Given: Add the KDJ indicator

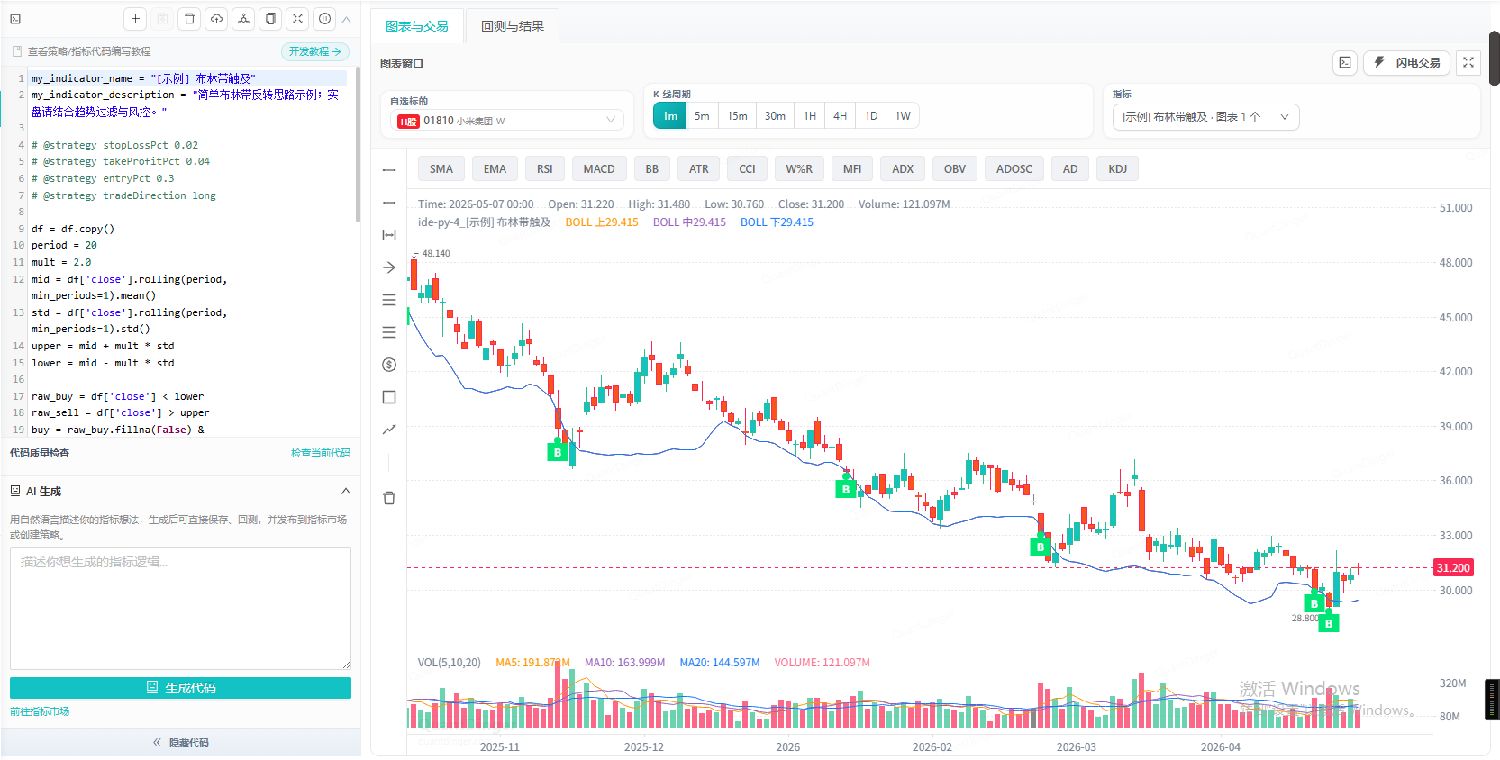Looking at the screenshot, I should click(x=1117, y=169).
